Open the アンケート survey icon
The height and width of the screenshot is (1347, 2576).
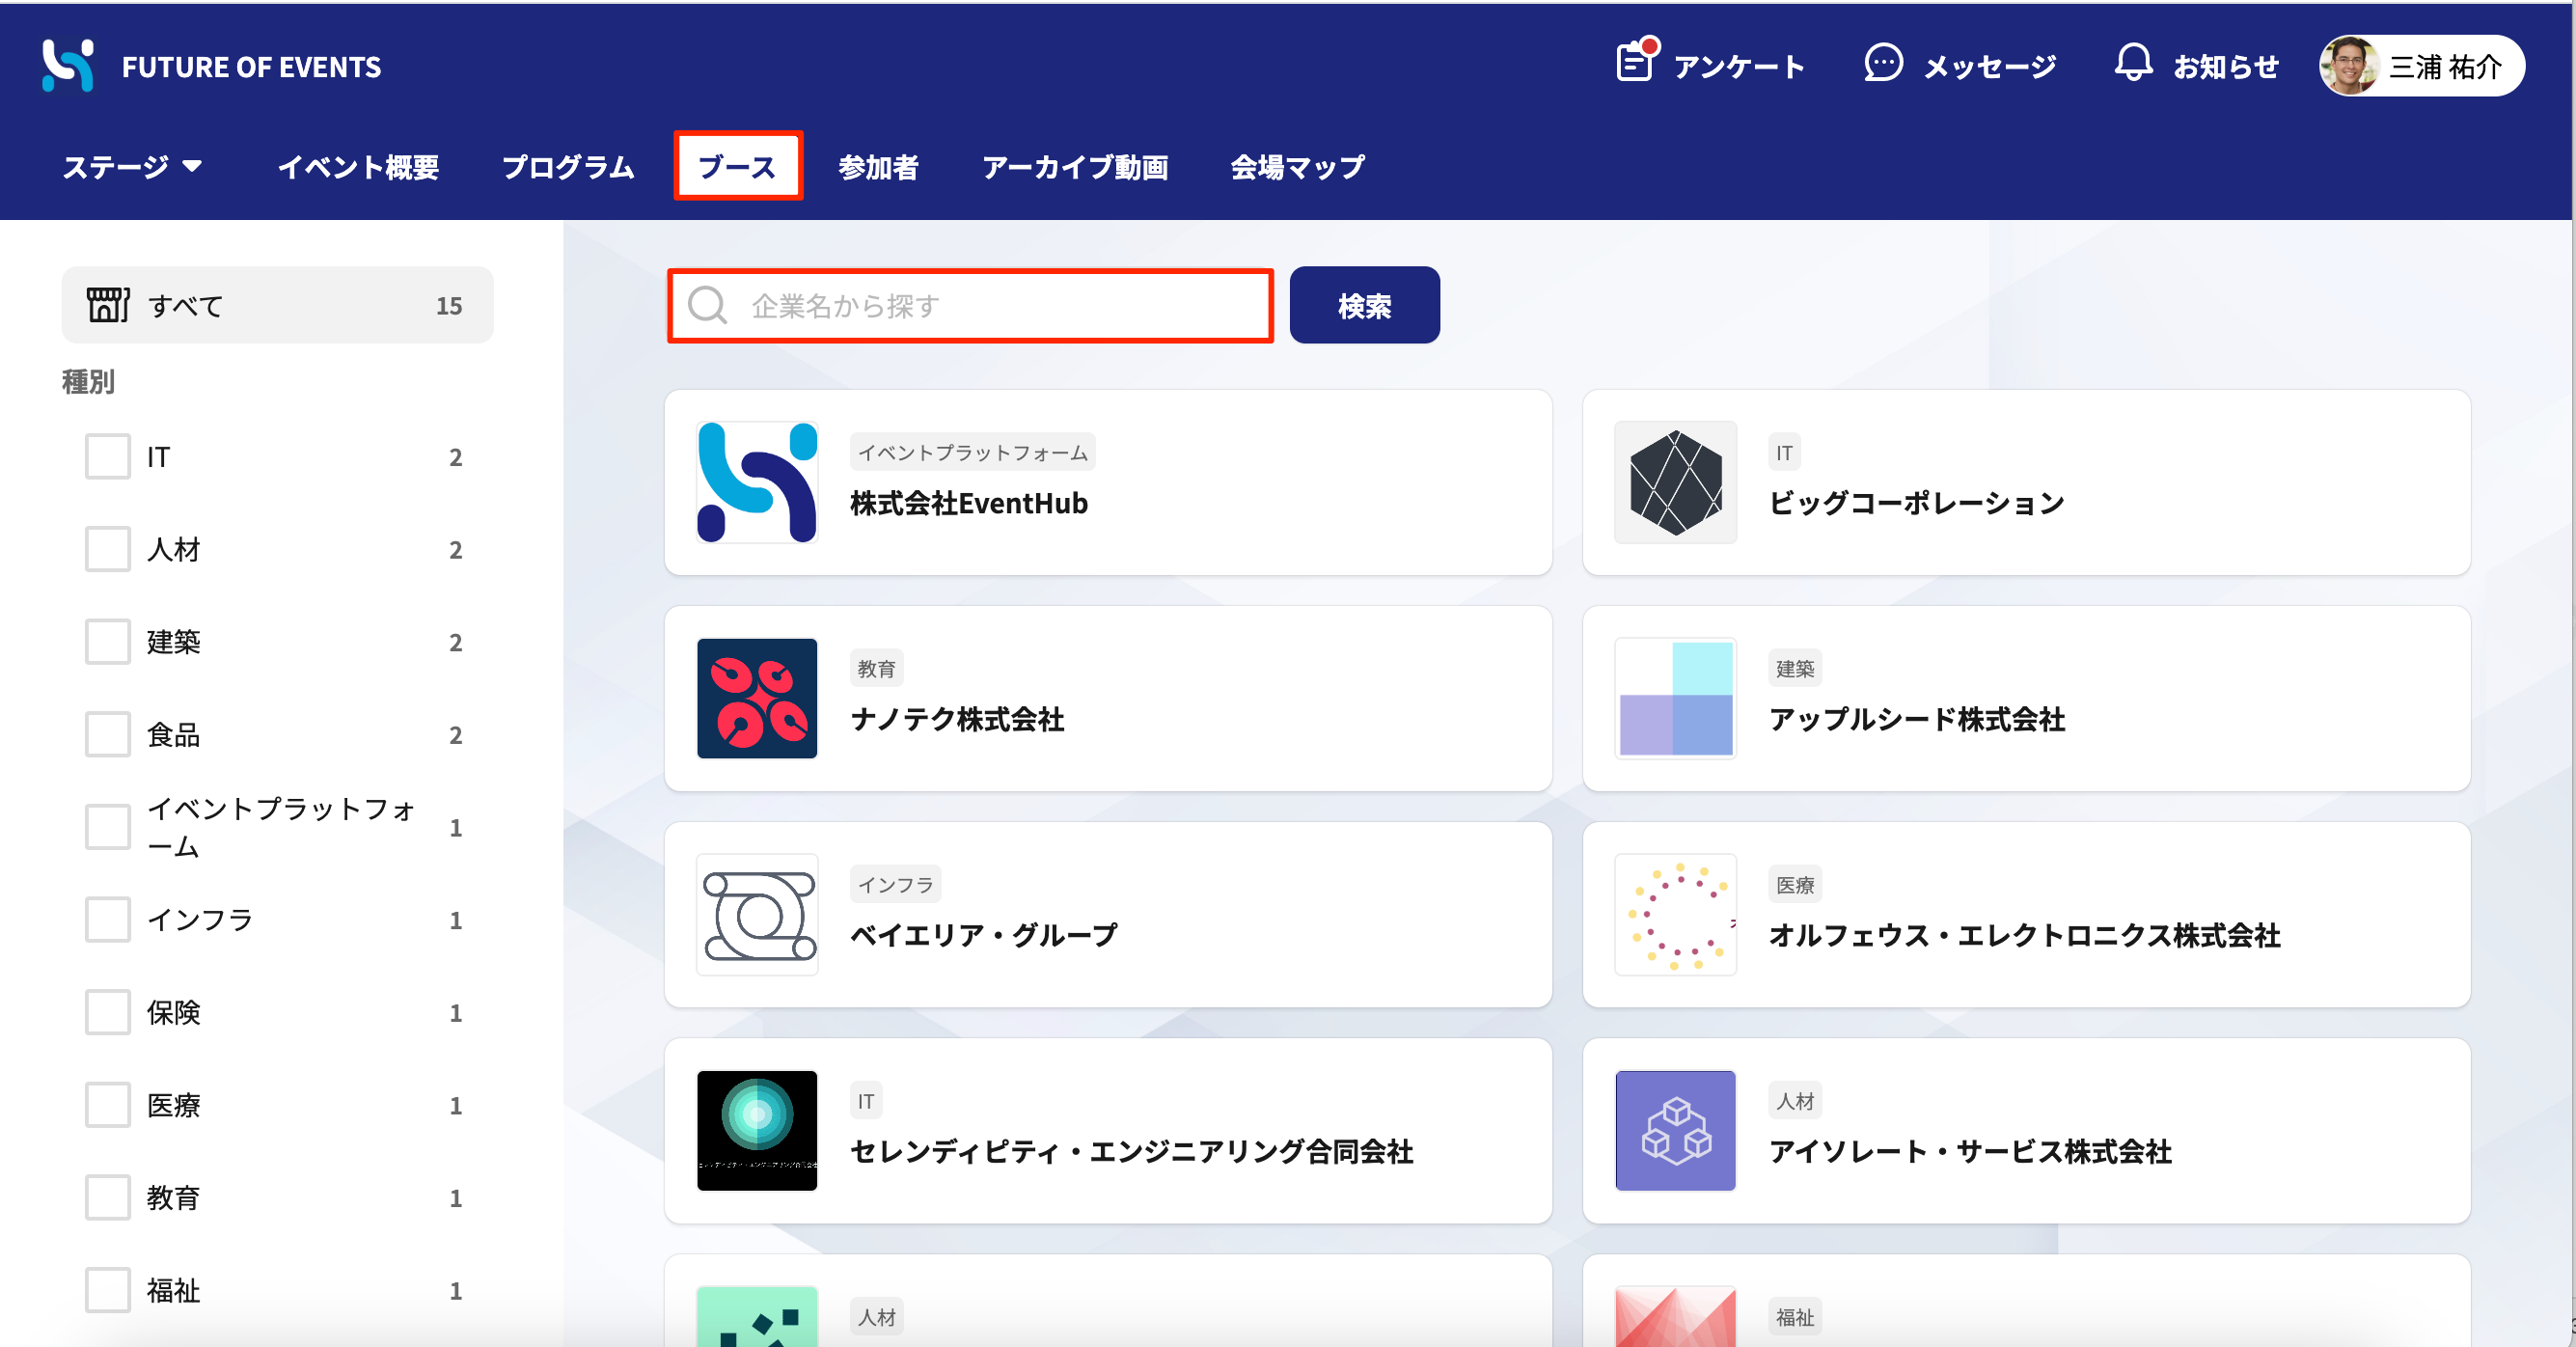click(1637, 61)
